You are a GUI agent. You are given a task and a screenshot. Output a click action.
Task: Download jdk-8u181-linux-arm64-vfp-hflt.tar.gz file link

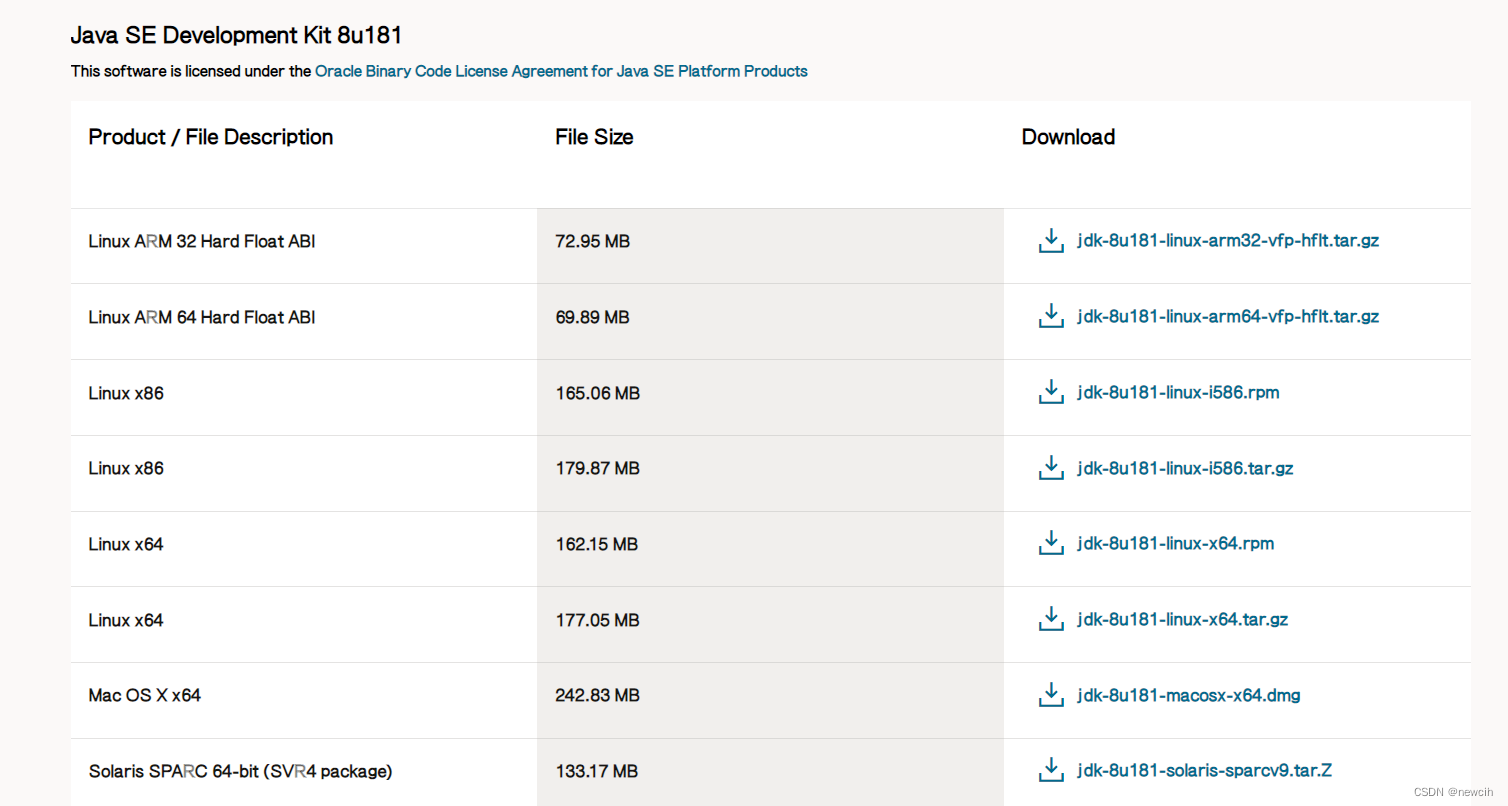(1228, 316)
